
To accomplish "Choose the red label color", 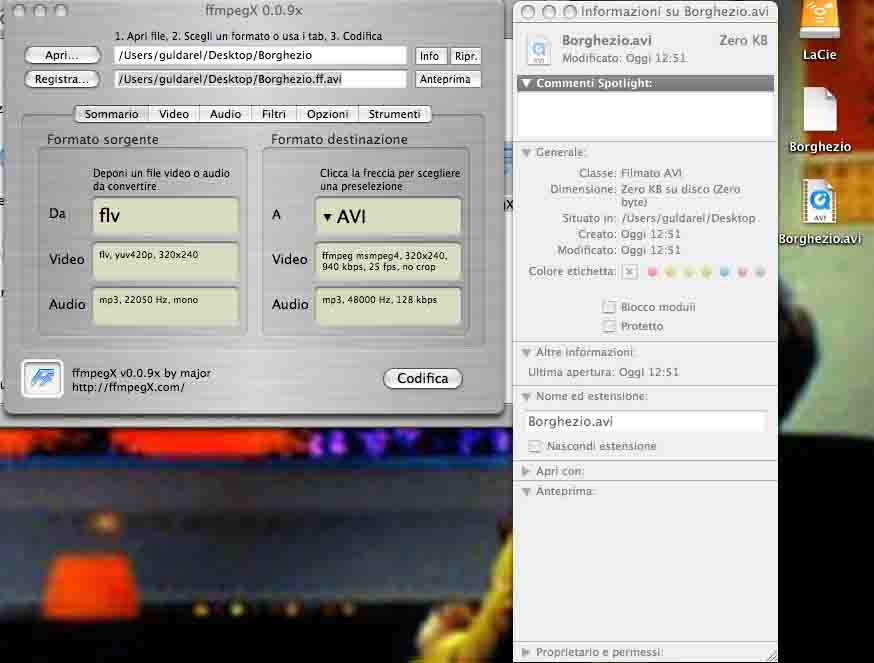I will (652, 272).
